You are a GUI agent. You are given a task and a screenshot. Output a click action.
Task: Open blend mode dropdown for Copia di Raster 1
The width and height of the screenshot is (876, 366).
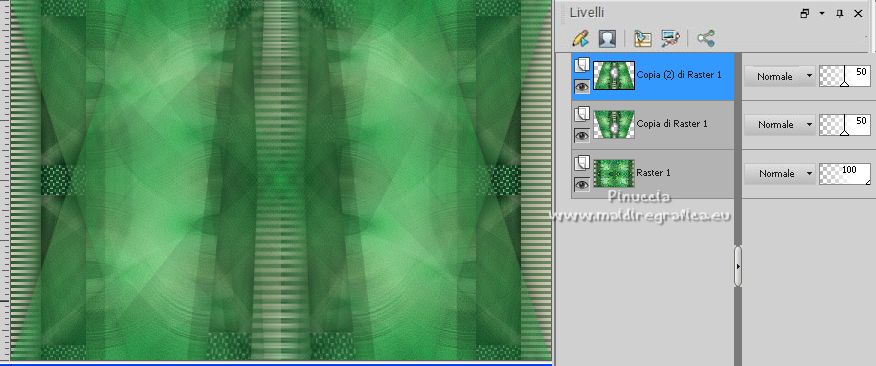(779, 125)
